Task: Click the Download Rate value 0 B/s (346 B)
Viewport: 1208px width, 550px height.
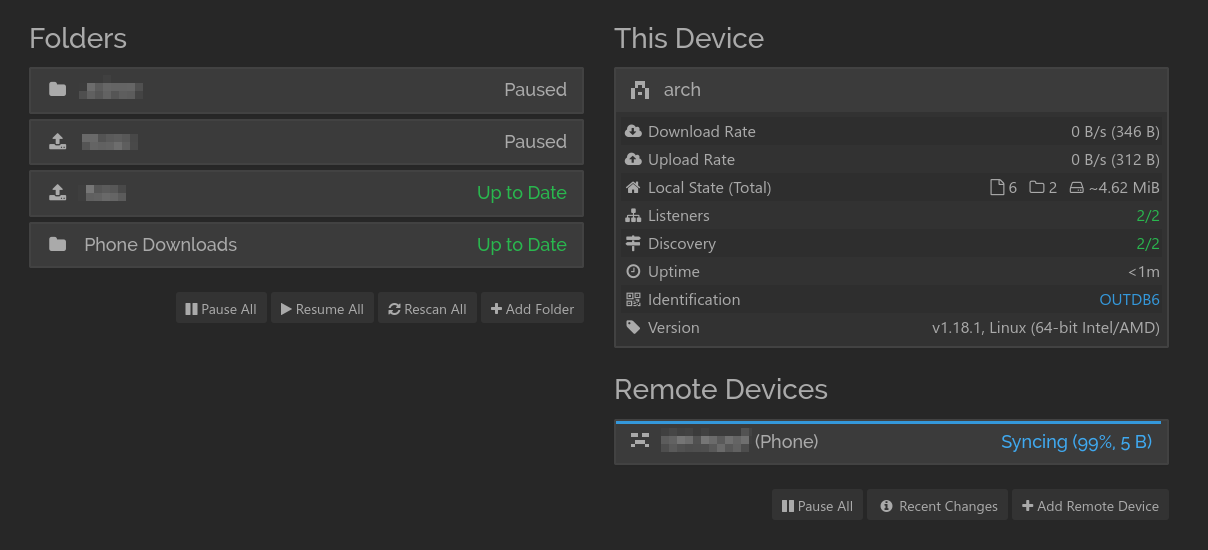Action: (x=1115, y=132)
